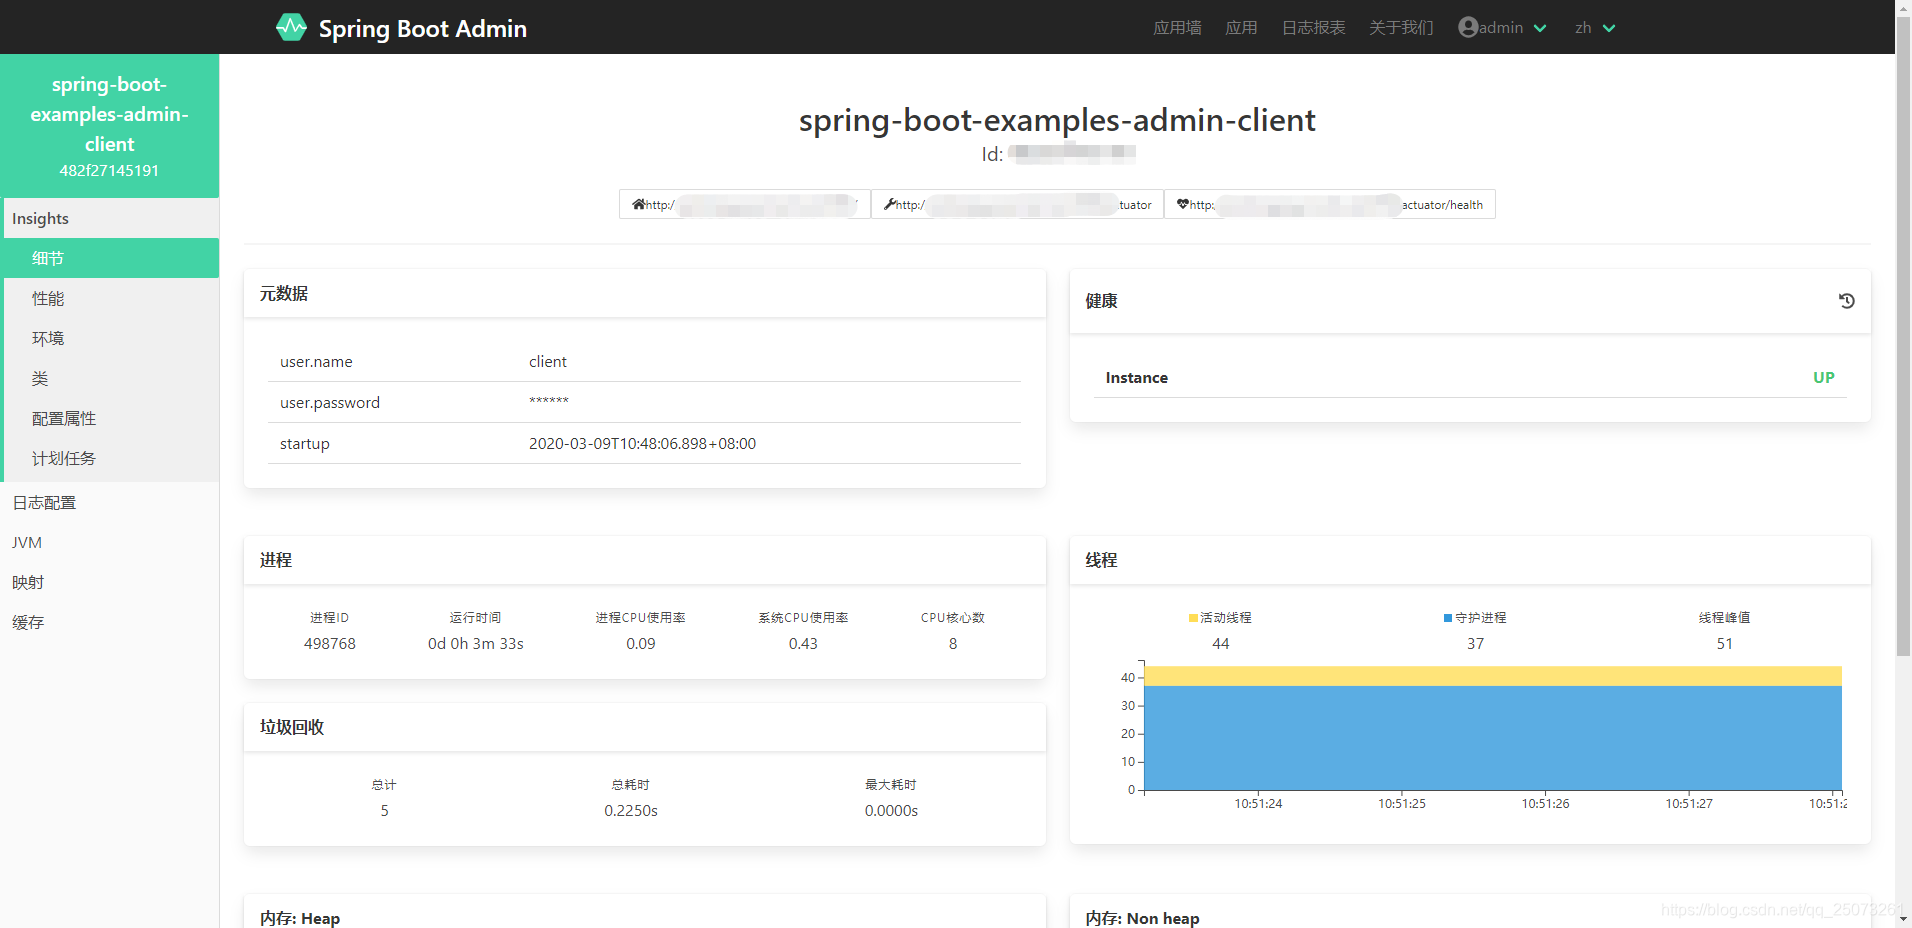Click system CPU usage value 0.43
Screen dimensions: 1912x928
click(x=803, y=643)
